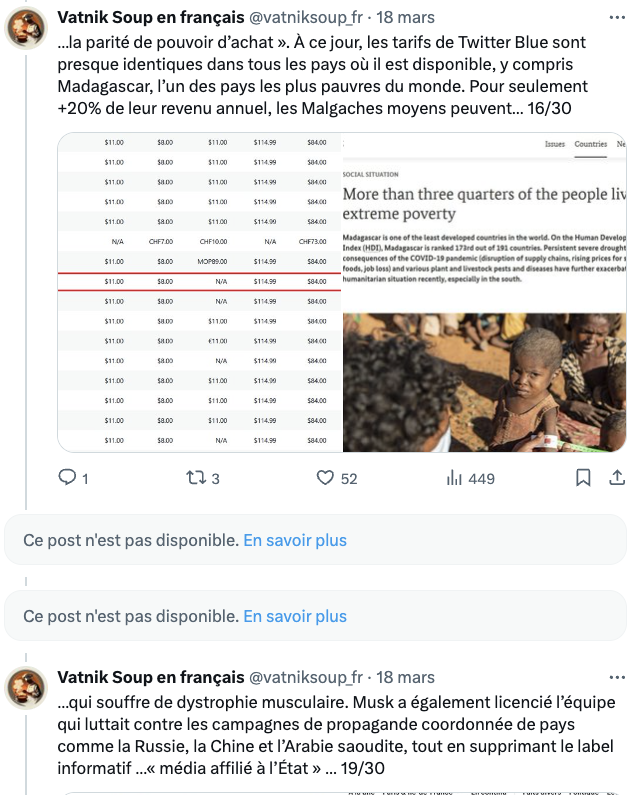
Task: Repost the 16/30 tweet
Action: click(x=196, y=478)
